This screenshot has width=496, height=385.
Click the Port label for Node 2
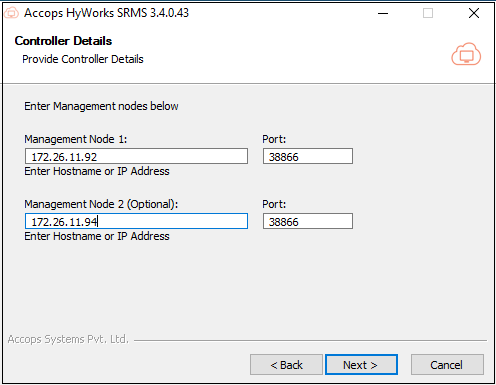[x=274, y=204]
